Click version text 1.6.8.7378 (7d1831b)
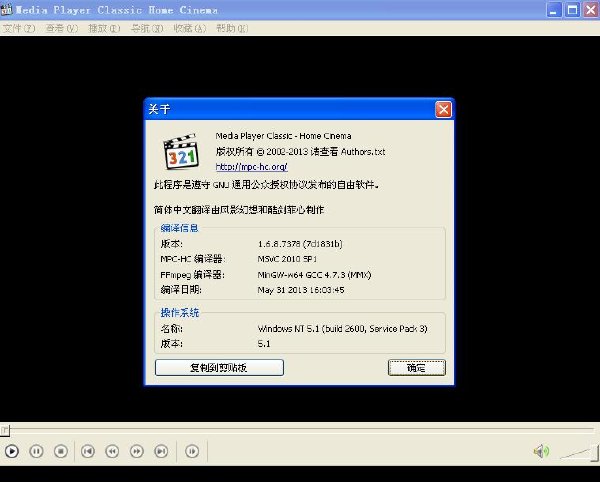The width and height of the screenshot is (600, 482). coord(300,244)
